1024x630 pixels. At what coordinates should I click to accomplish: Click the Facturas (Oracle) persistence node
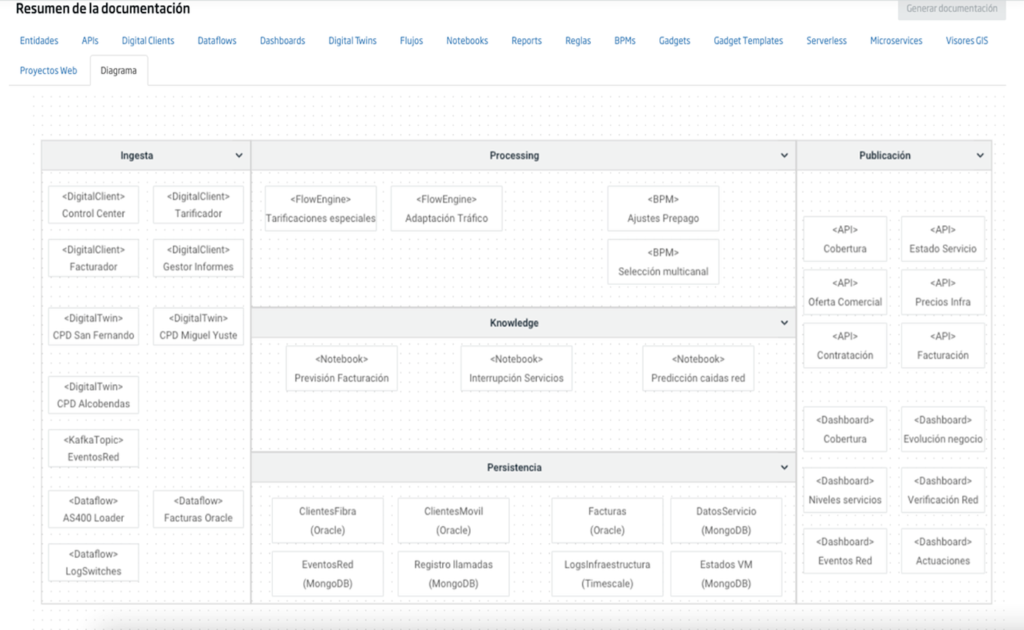click(x=607, y=521)
